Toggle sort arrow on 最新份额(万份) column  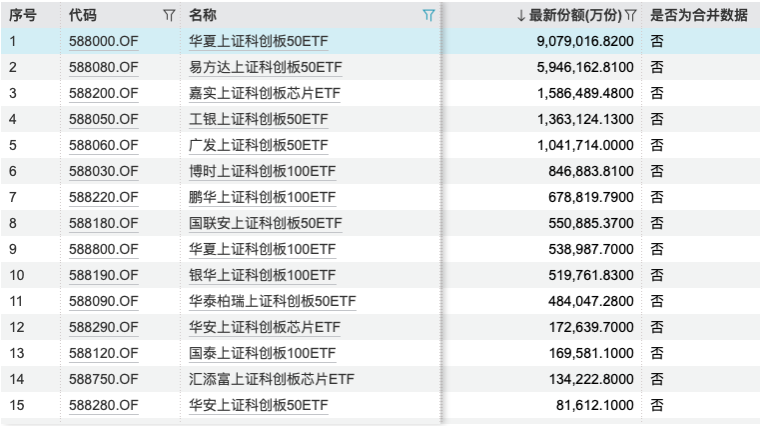click(521, 16)
